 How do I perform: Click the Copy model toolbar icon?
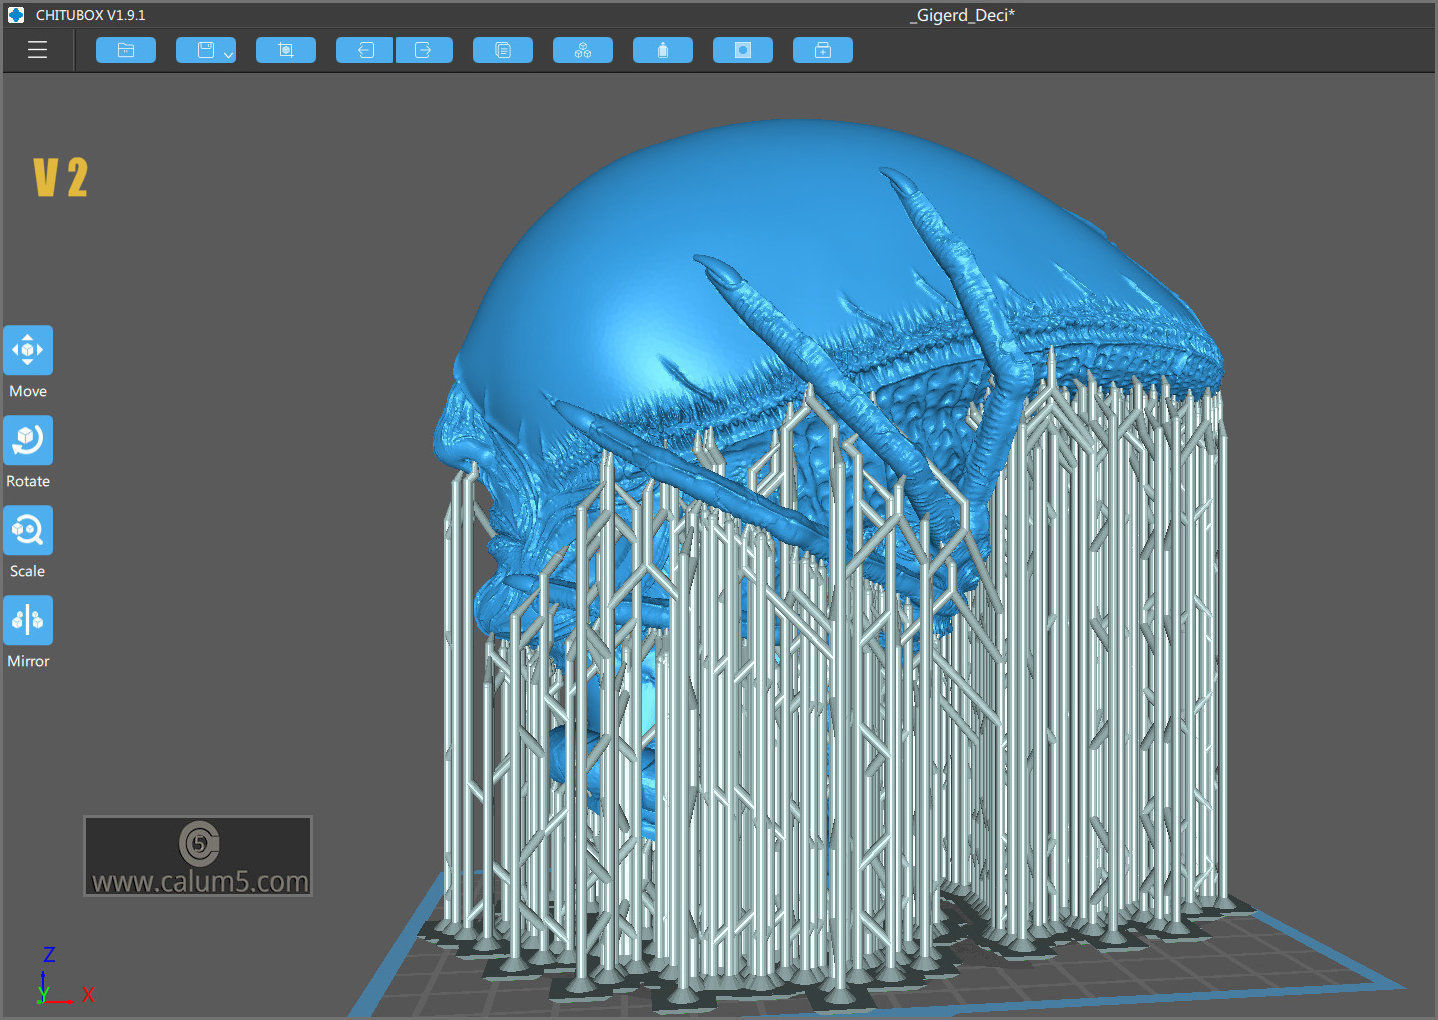pyautogui.click(x=503, y=50)
